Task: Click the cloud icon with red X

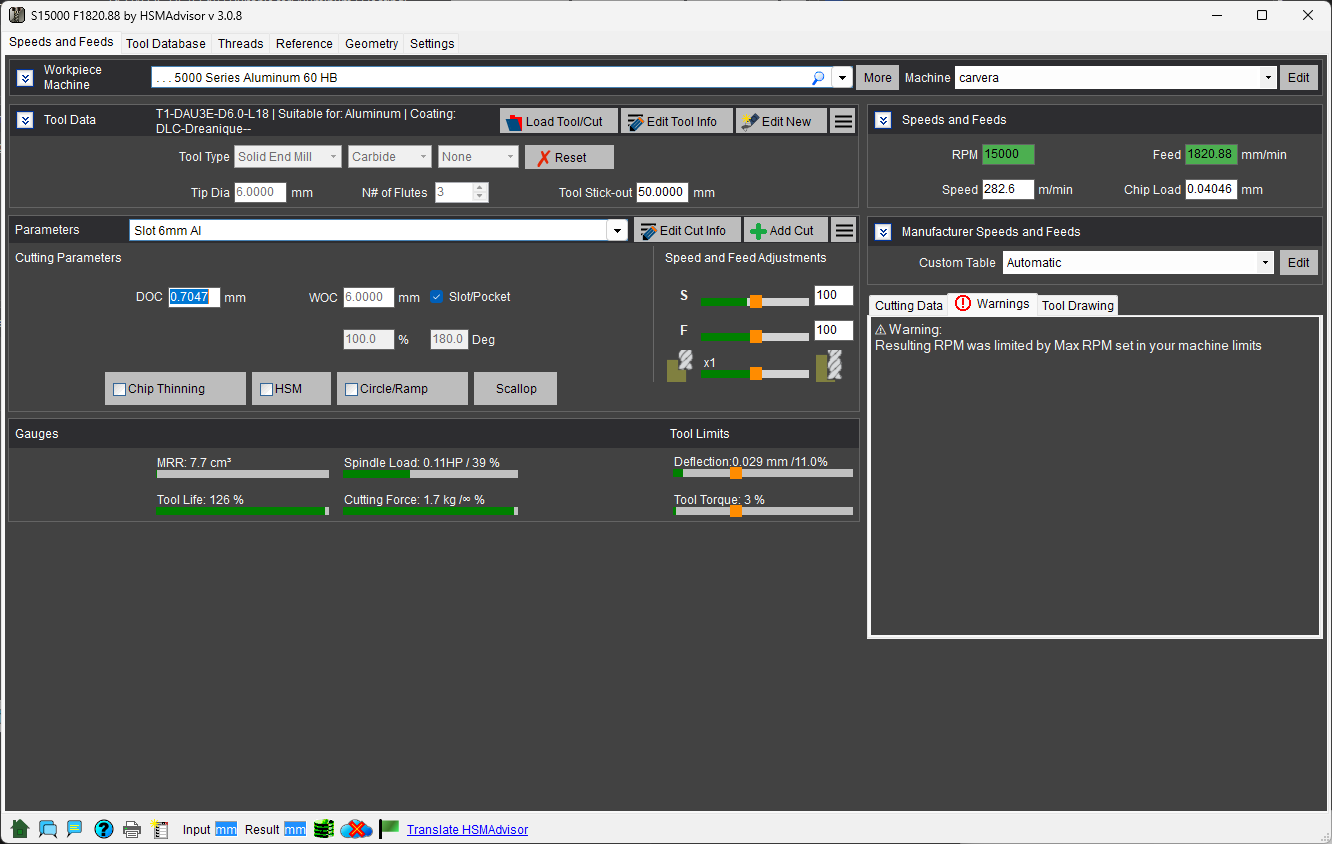Action: pos(356,829)
